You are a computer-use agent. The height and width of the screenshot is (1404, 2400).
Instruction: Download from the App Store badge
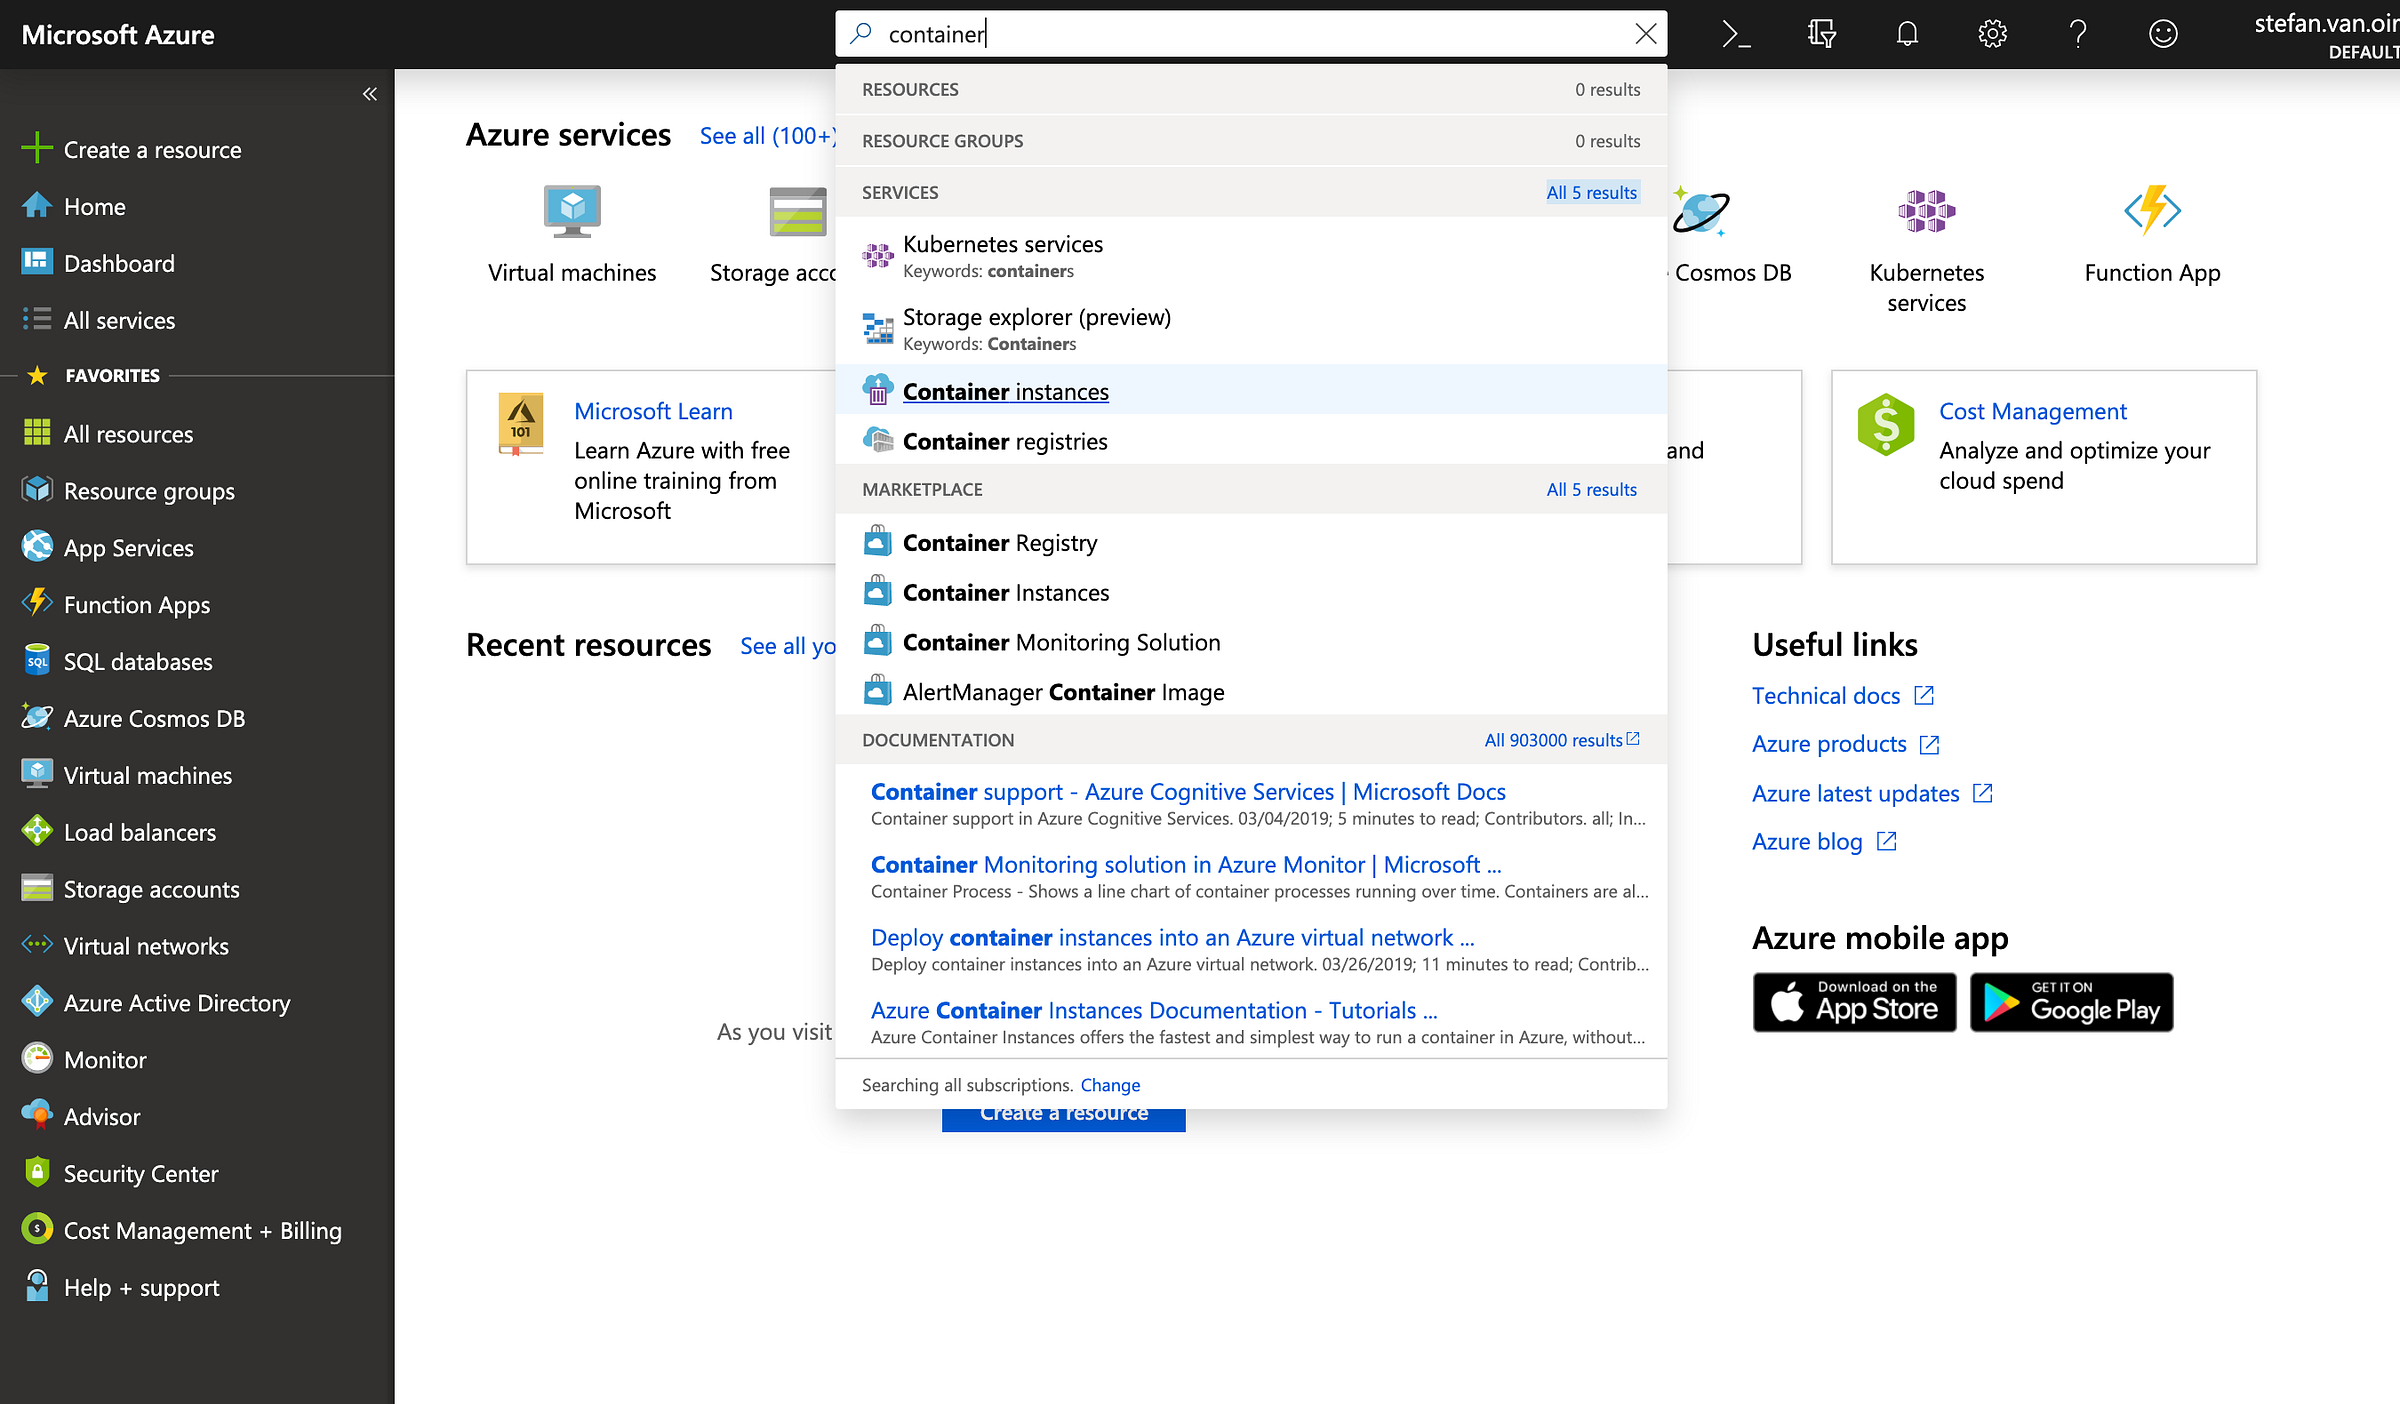click(x=1854, y=1002)
